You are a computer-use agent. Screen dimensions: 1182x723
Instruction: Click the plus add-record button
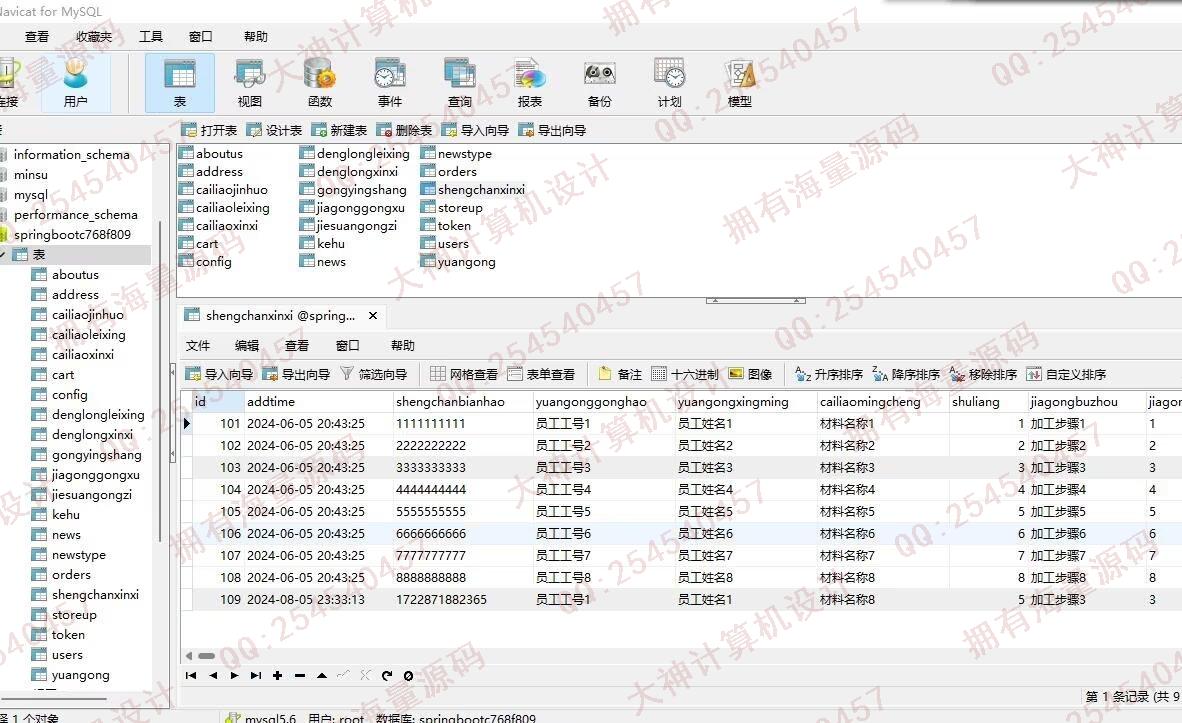[x=277, y=676]
